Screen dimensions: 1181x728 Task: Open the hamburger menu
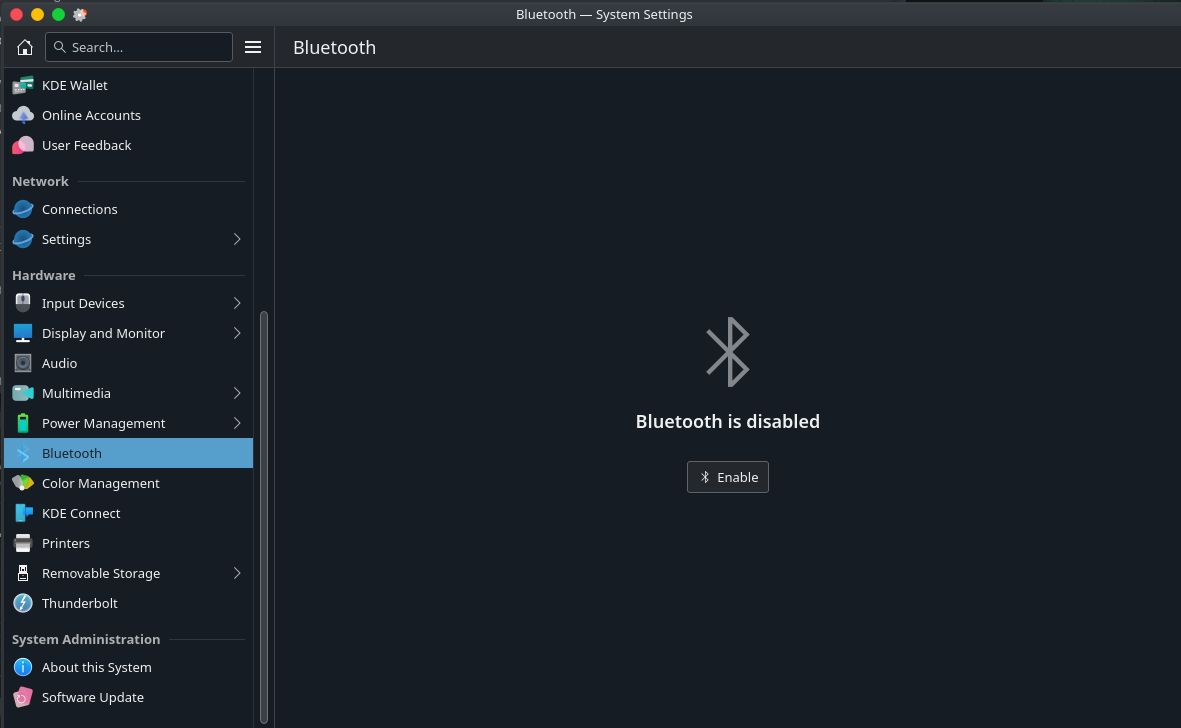[253, 47]
